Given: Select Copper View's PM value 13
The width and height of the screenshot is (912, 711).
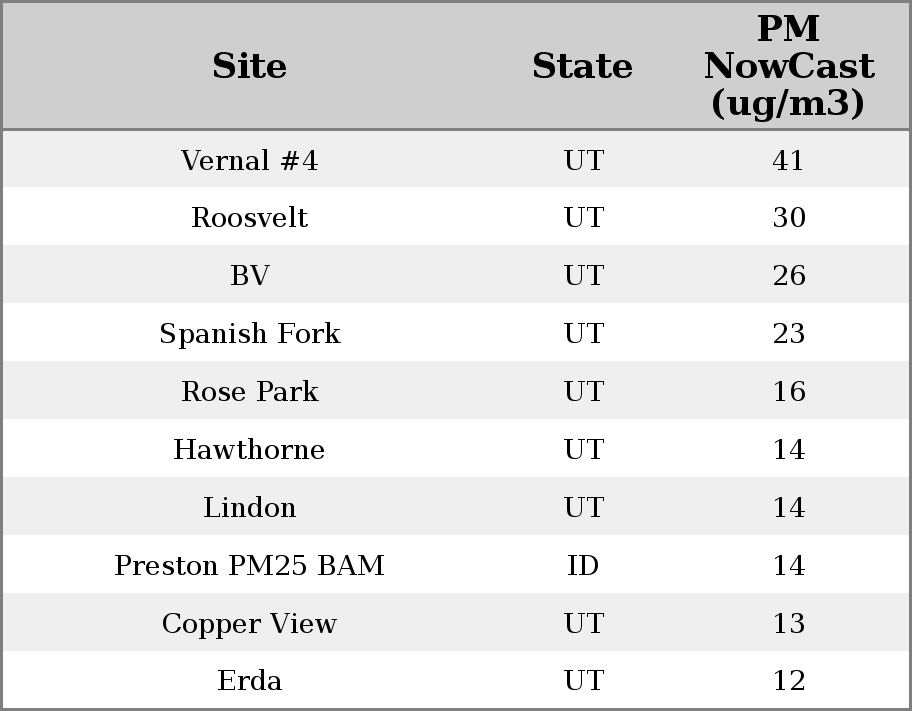Looking at the screenshot, I should (788, 624).
